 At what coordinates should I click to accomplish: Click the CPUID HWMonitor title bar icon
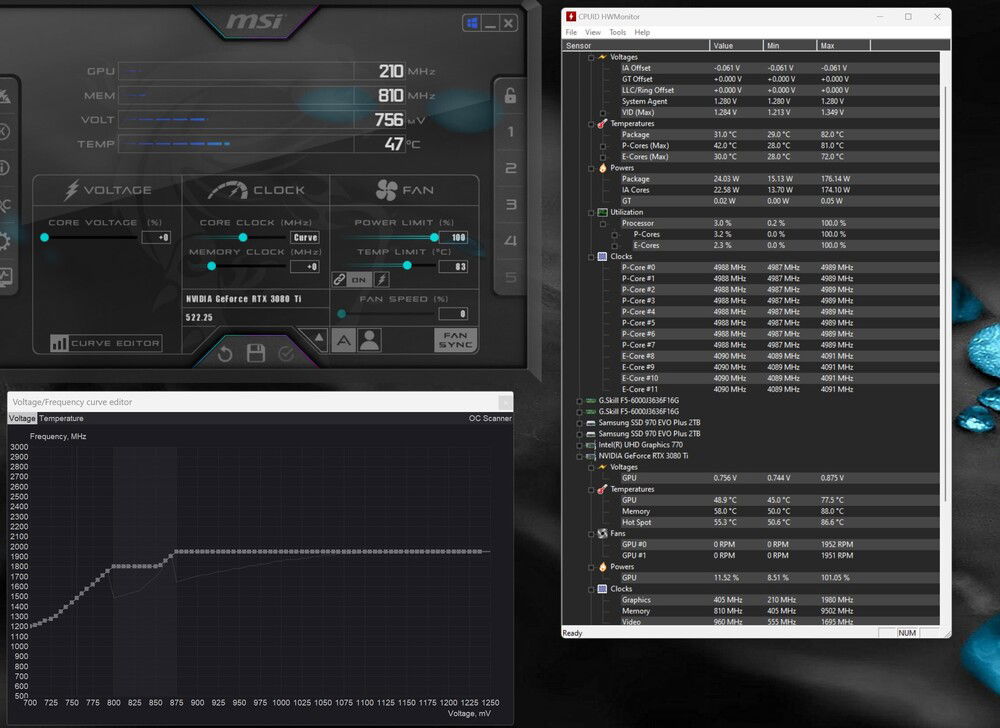click(x=571, y=17)
